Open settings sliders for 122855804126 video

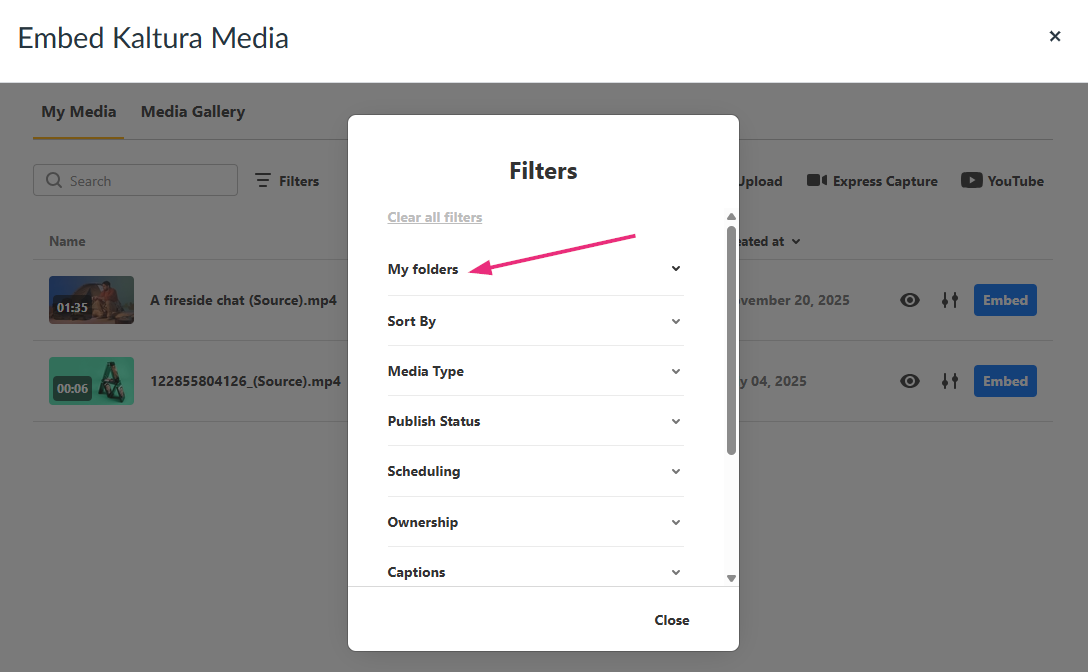click(x=950, y=381)
